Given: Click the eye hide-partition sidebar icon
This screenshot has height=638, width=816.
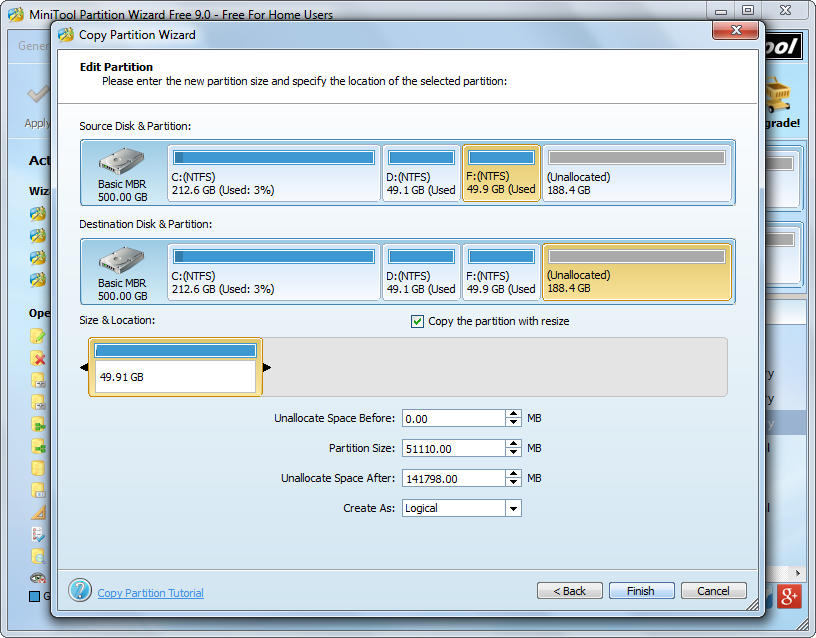Looking at the screenshot, I should pyautogui.click(x=38, y=578).
